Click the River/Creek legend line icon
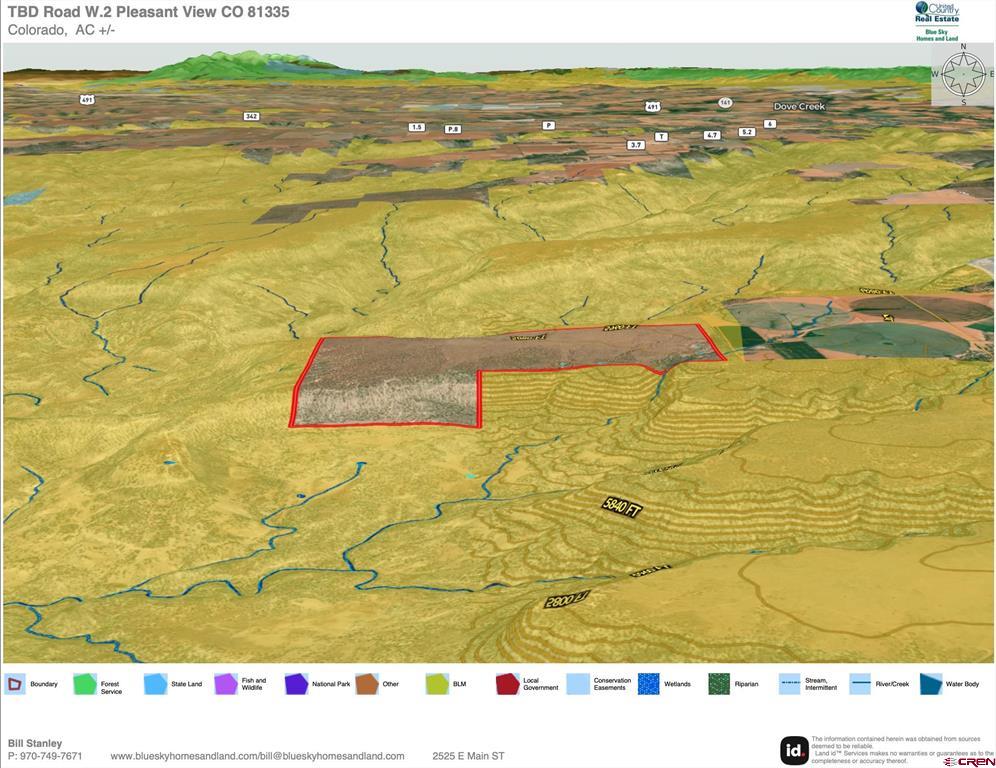The height and width of the screenshot is (768, 996). point(861,684)
